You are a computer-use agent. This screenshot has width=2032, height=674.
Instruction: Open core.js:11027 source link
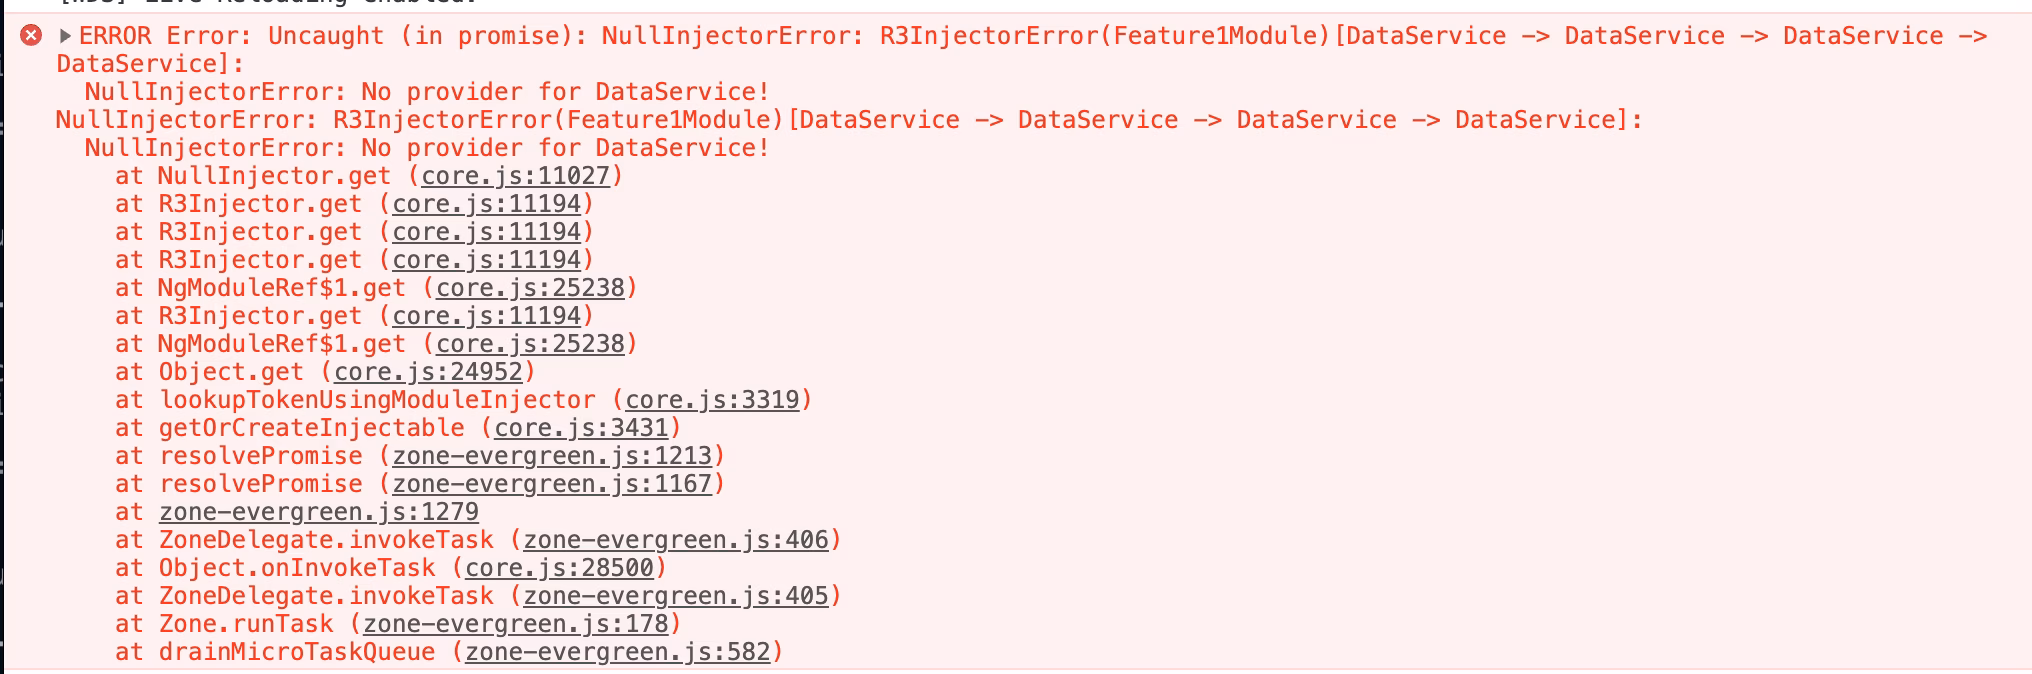515,176
